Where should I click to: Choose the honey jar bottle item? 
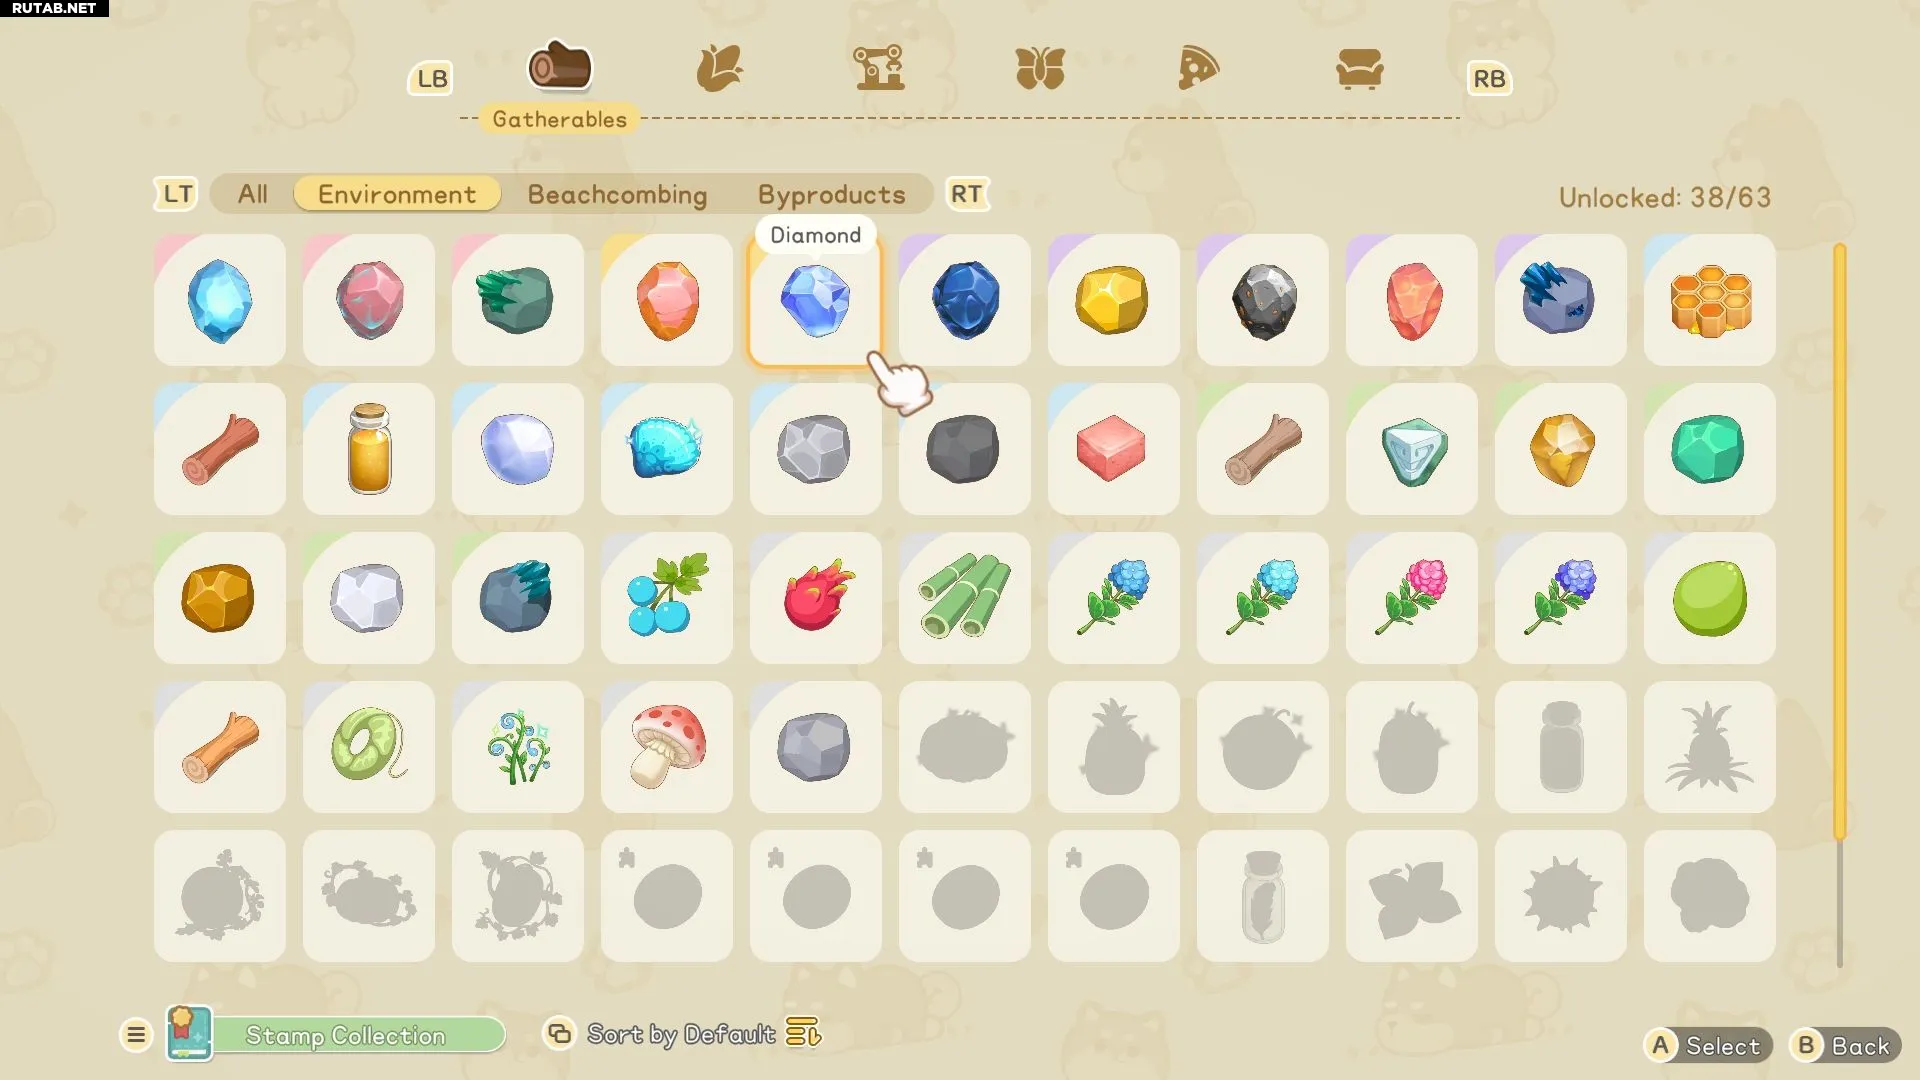(369, 449)
